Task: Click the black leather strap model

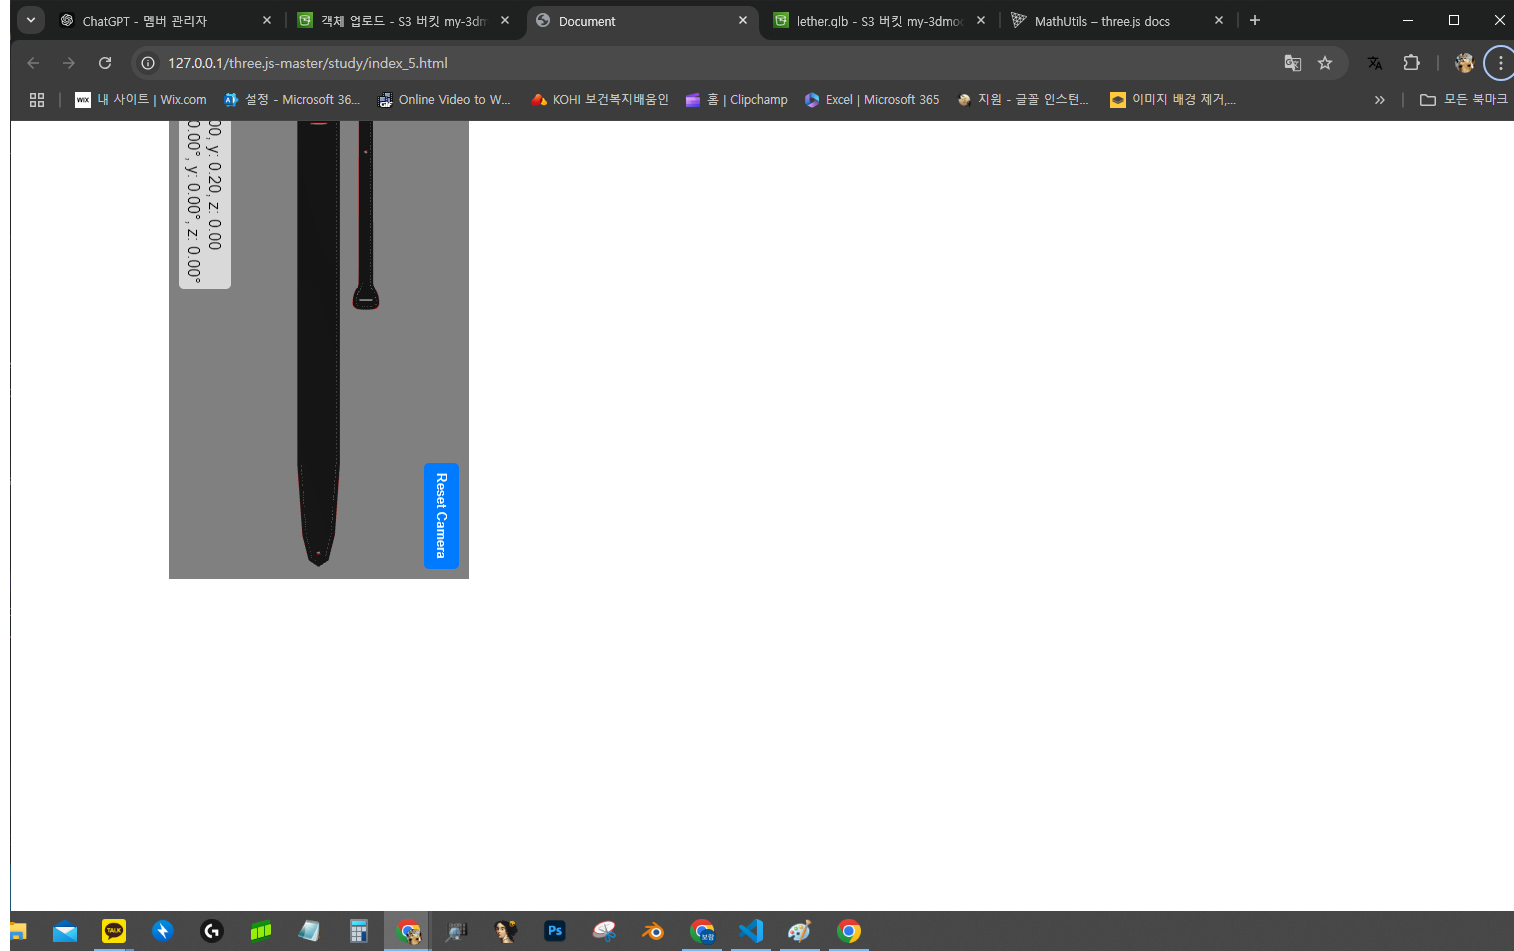Action: point(319,343)
